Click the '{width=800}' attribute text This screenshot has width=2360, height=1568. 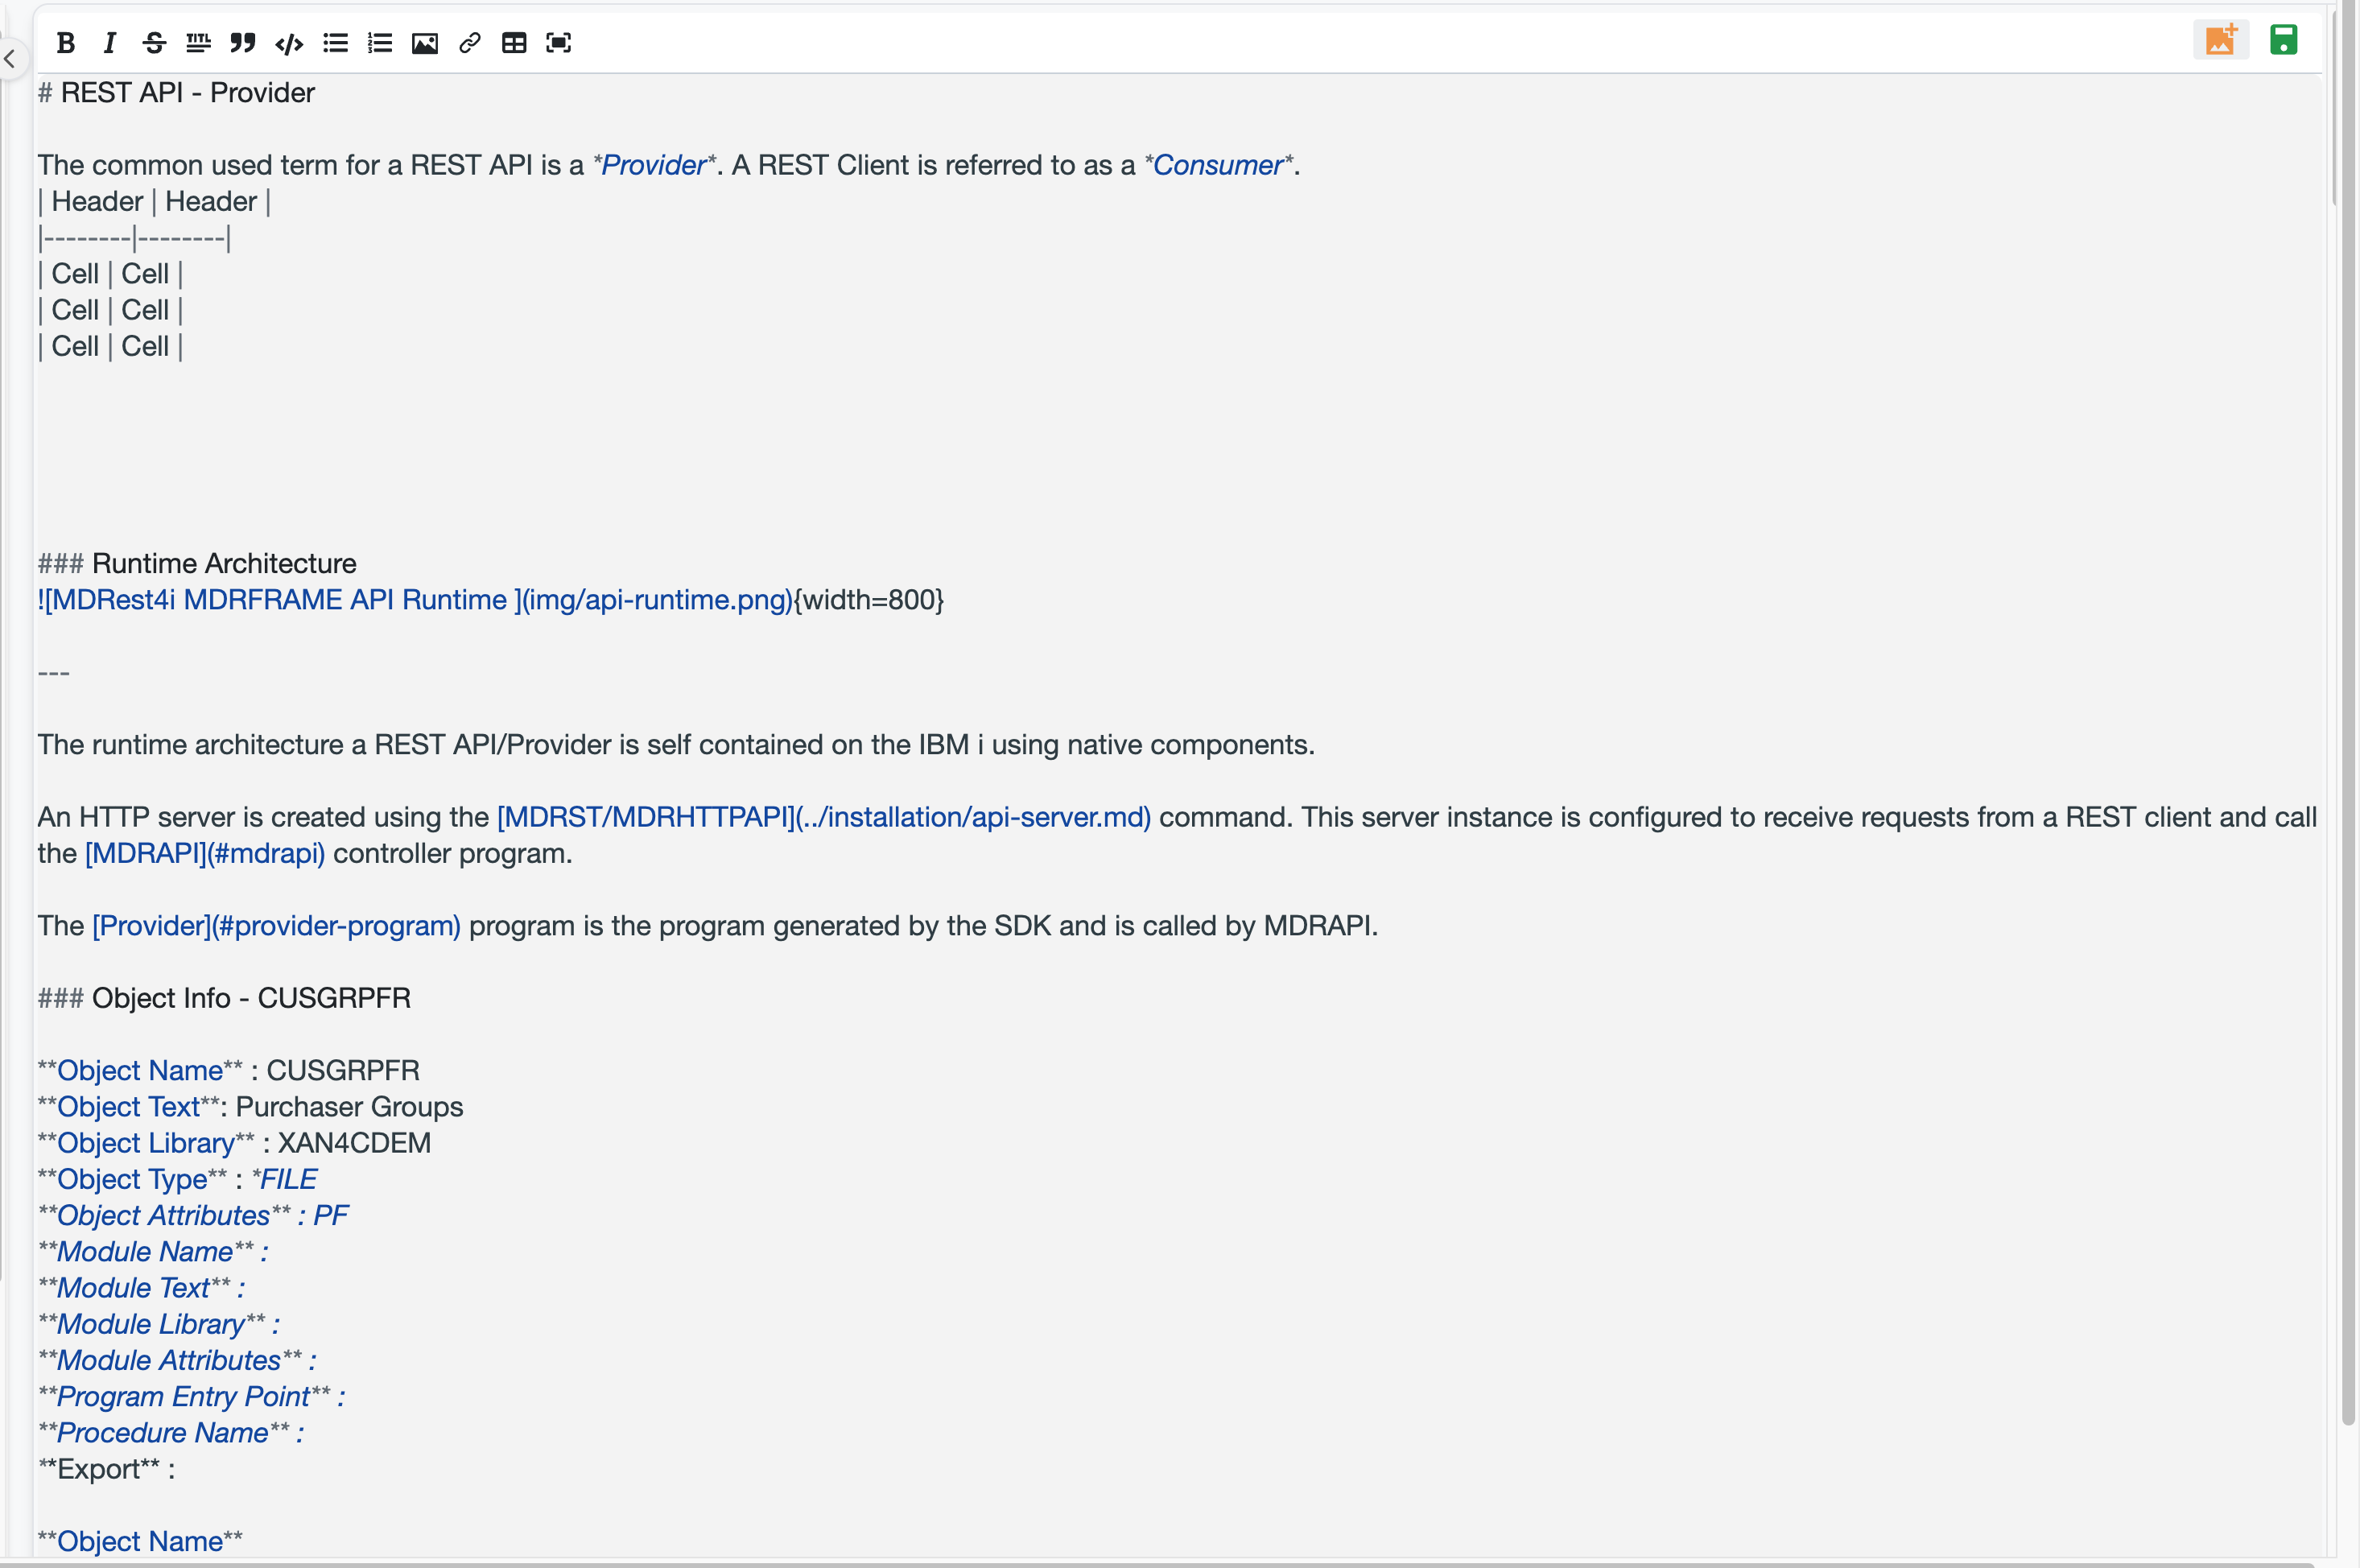point(869,600)
